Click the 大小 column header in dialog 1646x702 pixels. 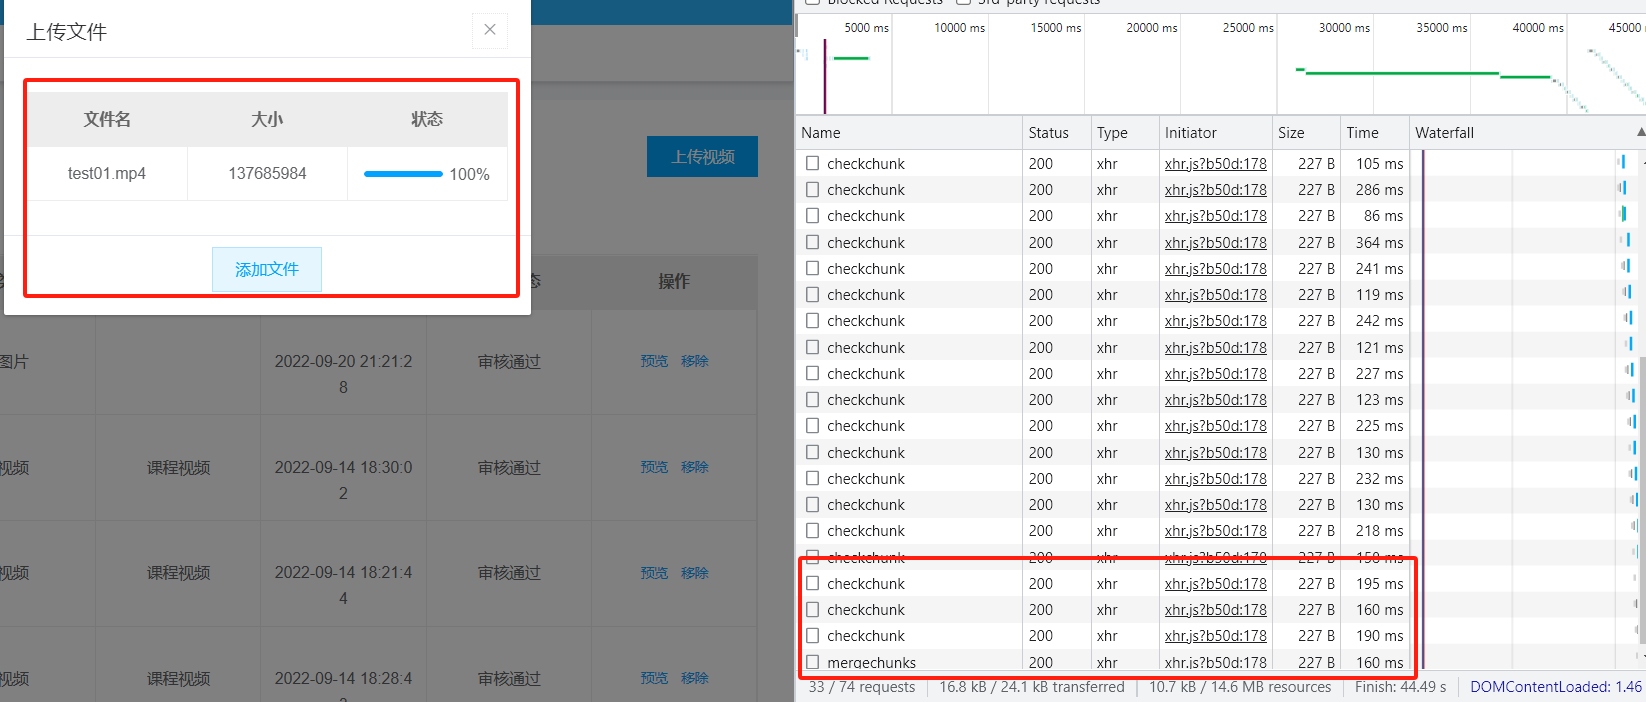click(x=267, y=119)
